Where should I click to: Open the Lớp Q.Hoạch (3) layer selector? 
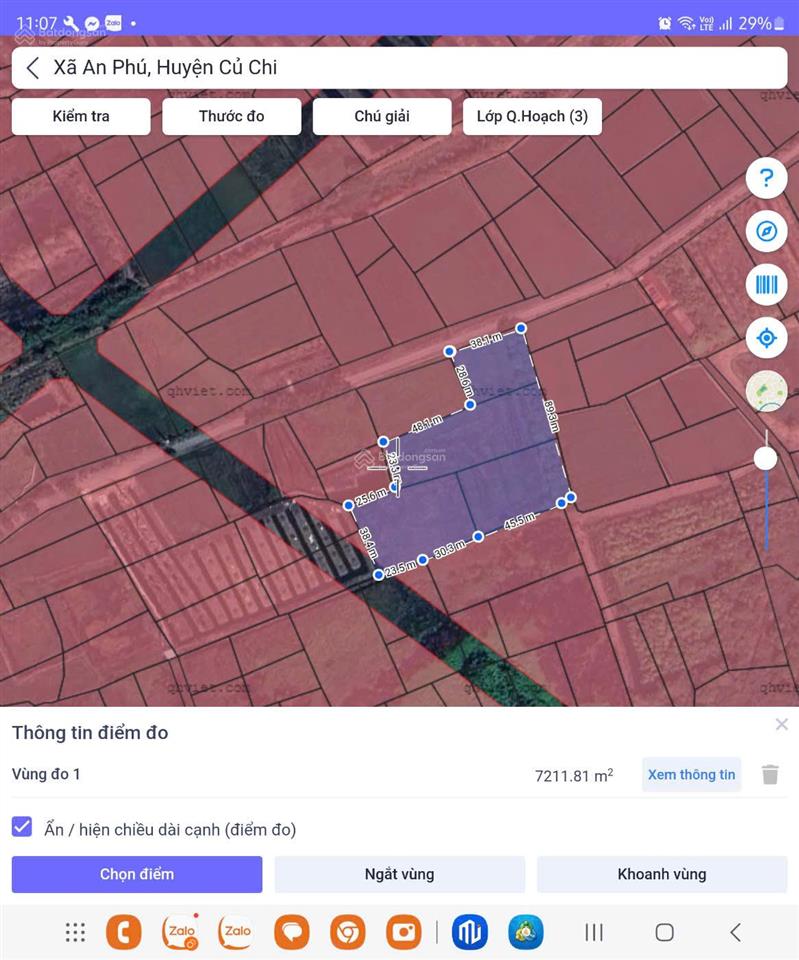532,116
